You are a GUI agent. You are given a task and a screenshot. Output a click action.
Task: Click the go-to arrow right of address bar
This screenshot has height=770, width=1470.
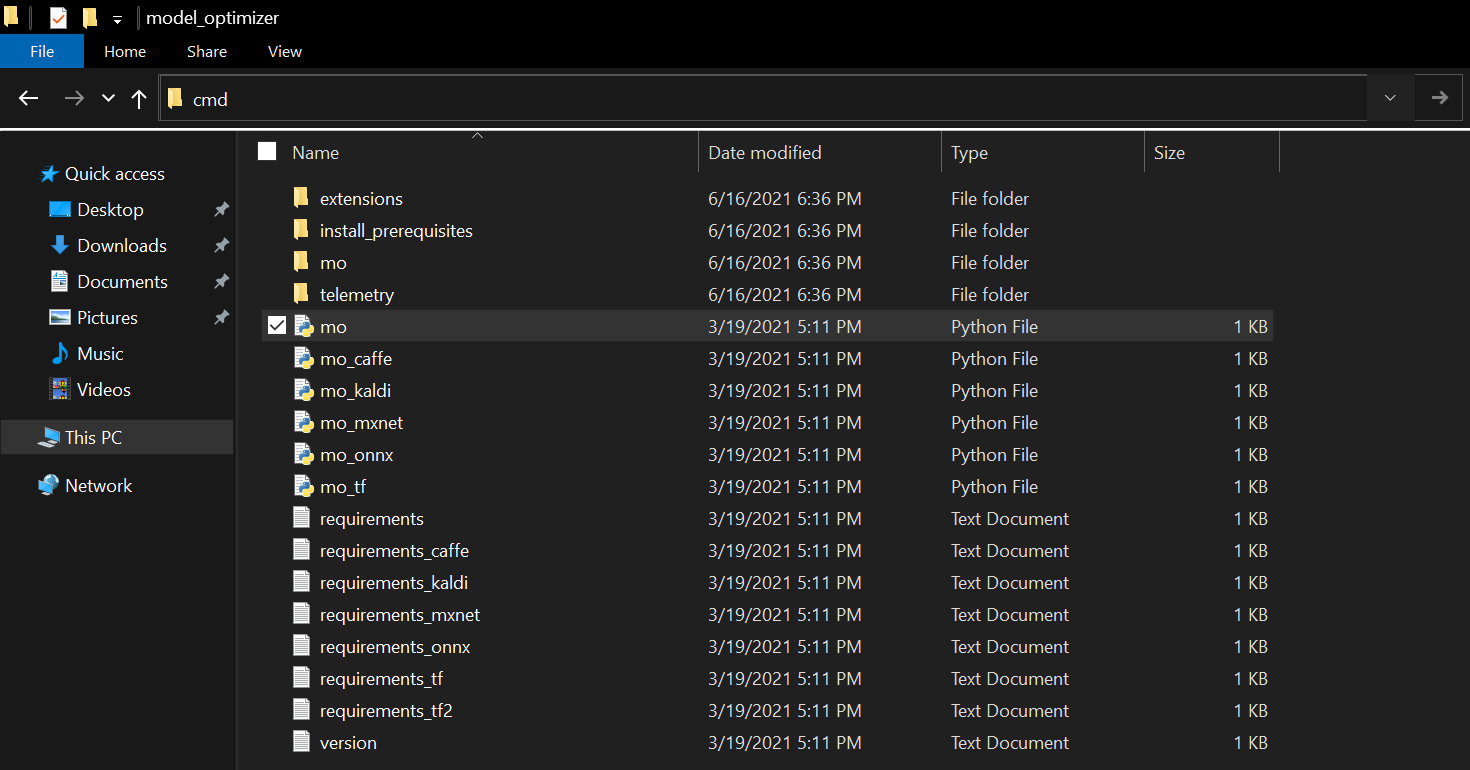(x=1440, y=98)
